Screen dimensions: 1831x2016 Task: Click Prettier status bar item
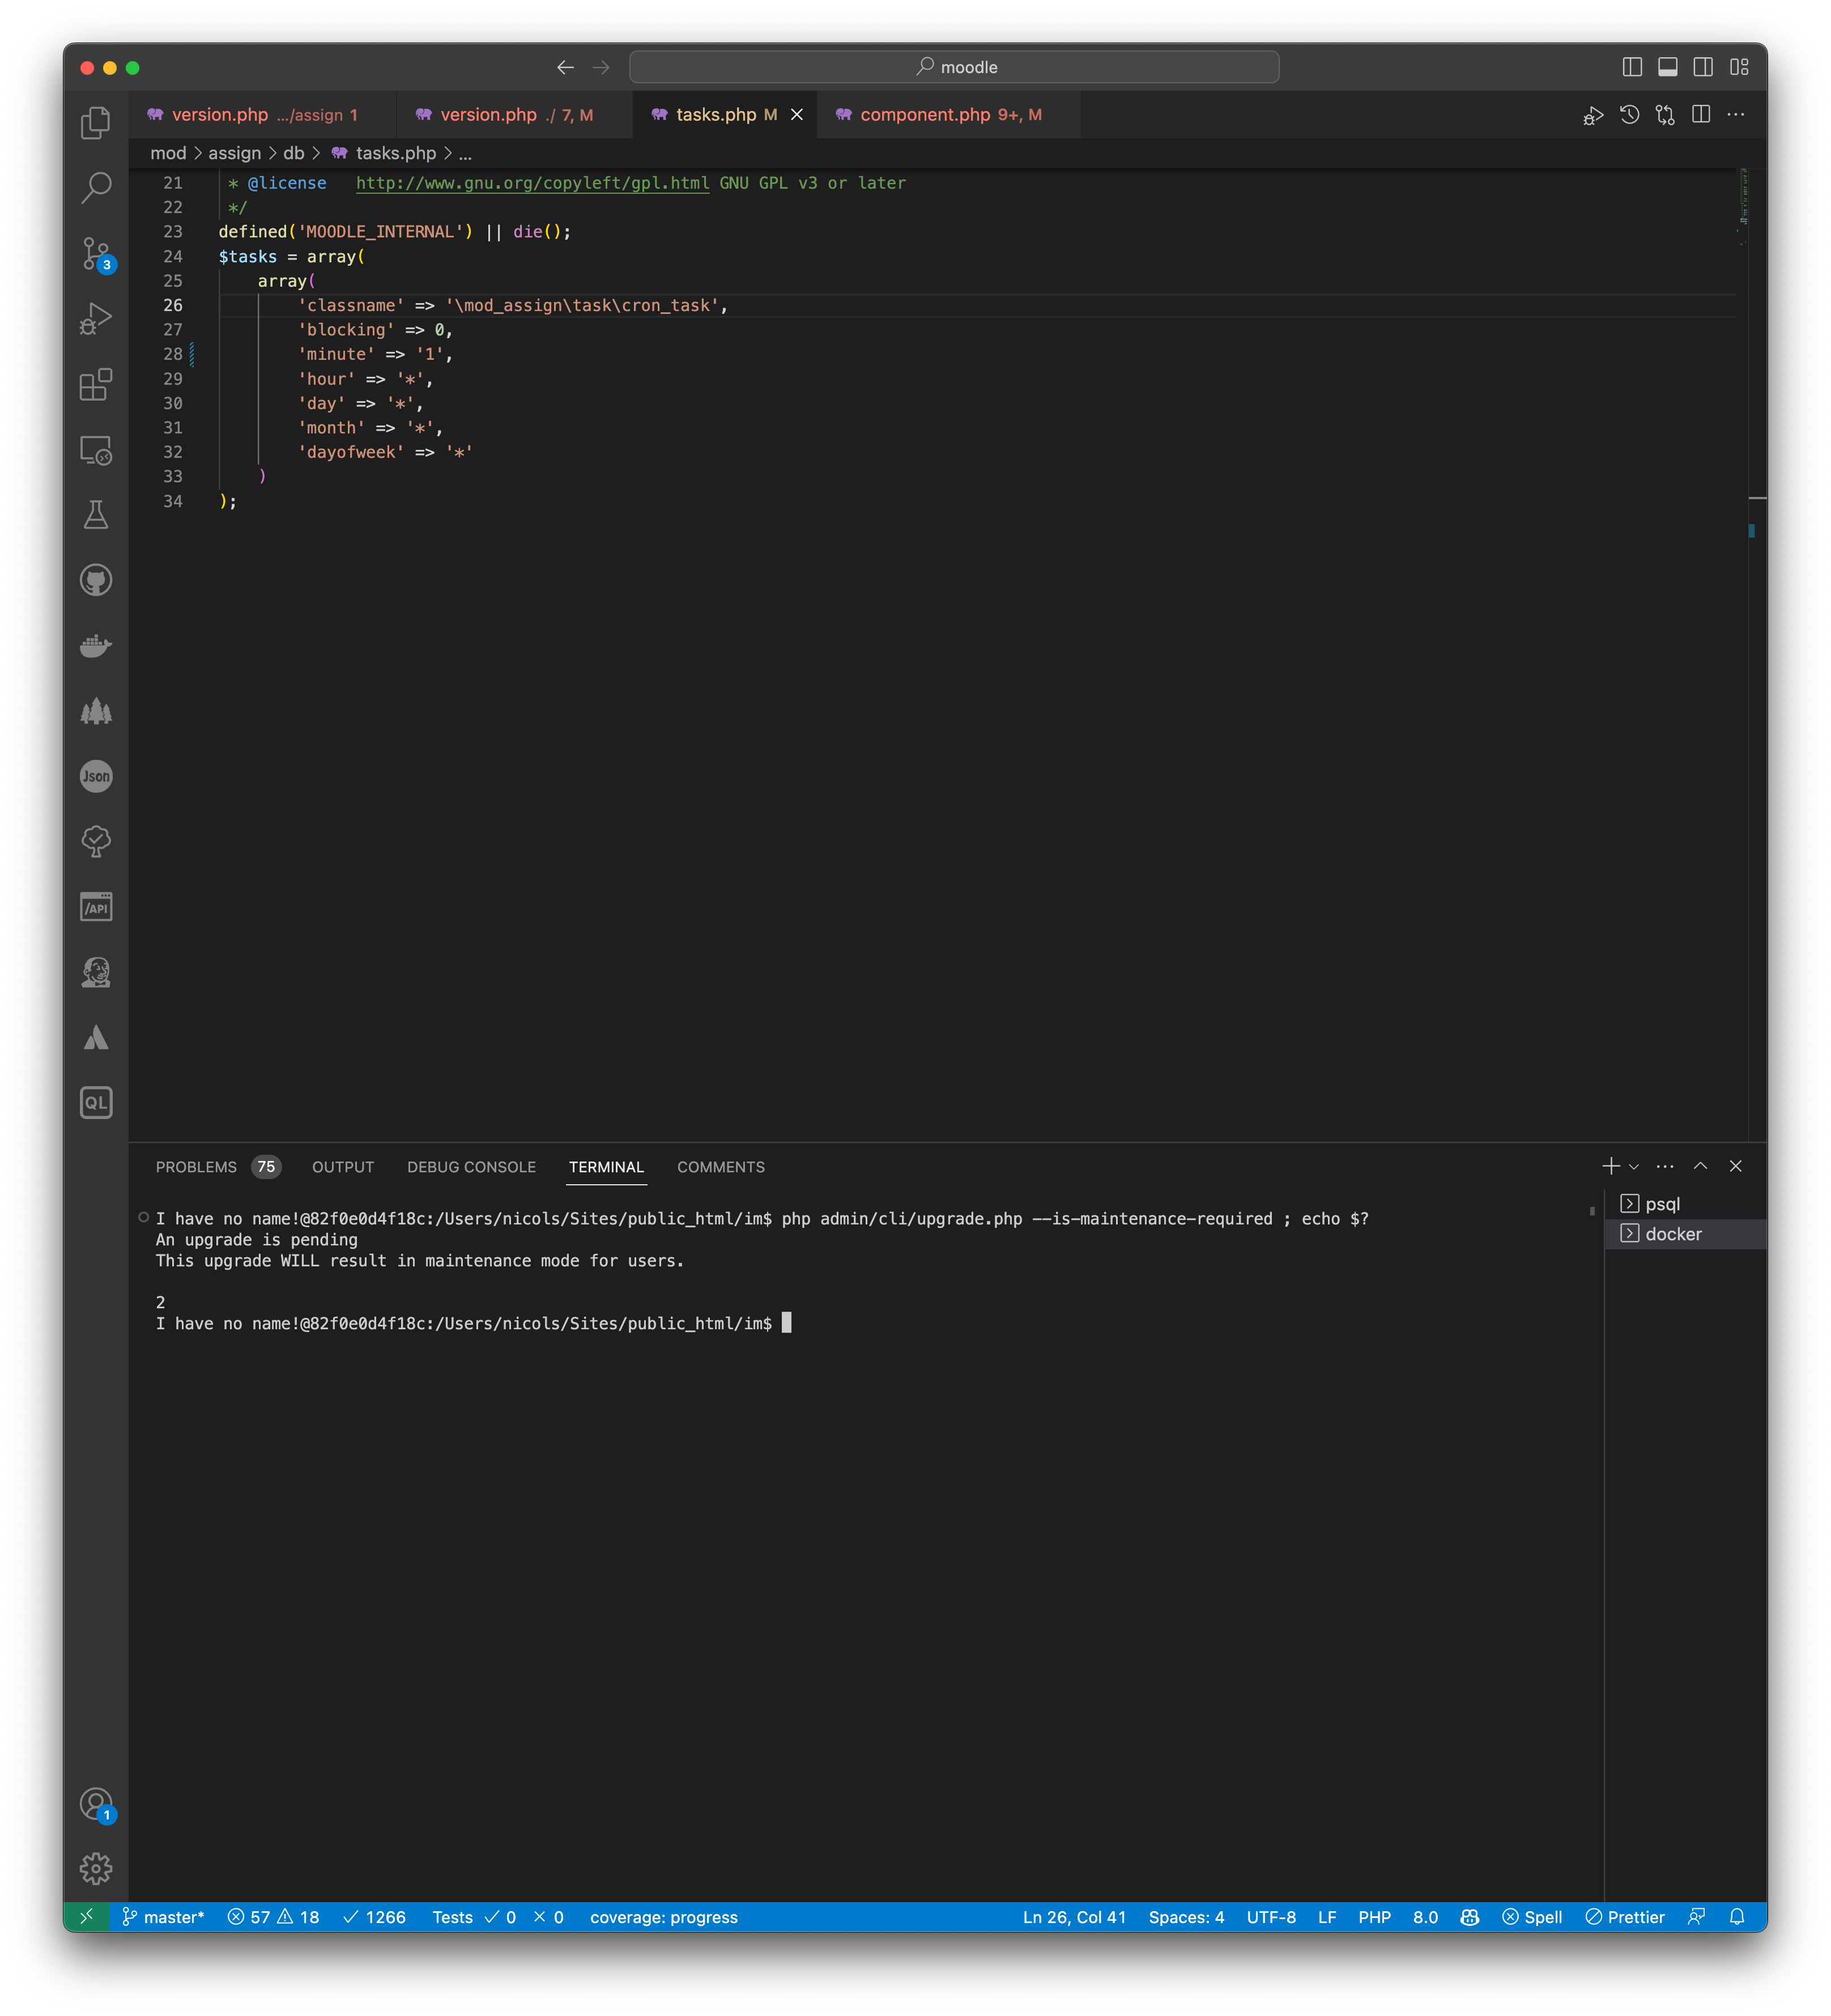click(x=1624, y=1916)
